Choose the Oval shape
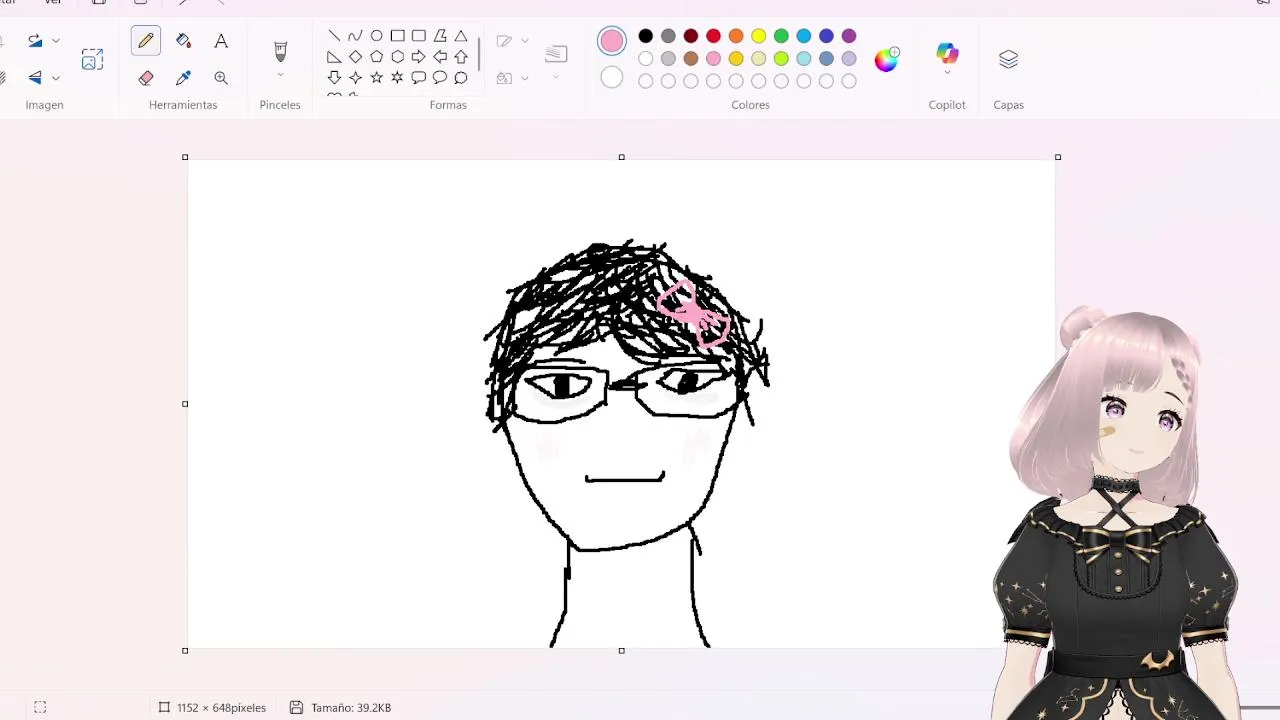 click(376, 36)
